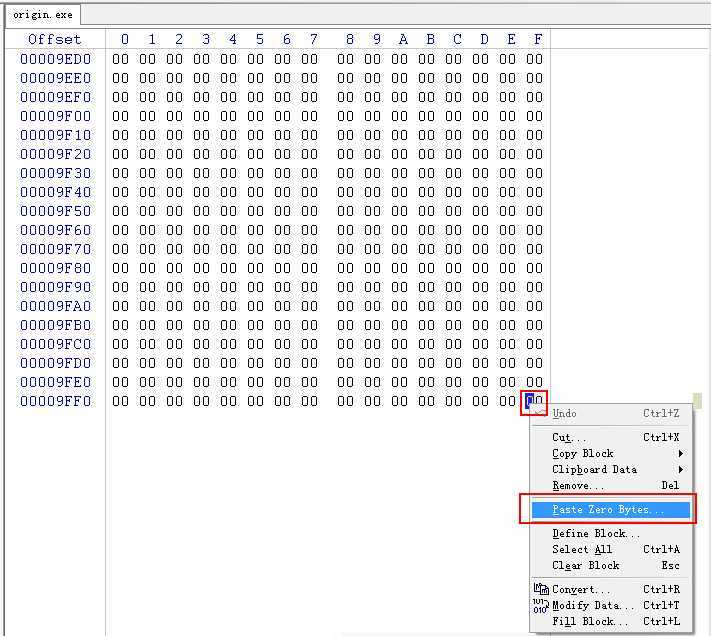This screenshot has height=636, width=711.
Task: Click the Convert icon in context menu
Action: pos(541,589)
